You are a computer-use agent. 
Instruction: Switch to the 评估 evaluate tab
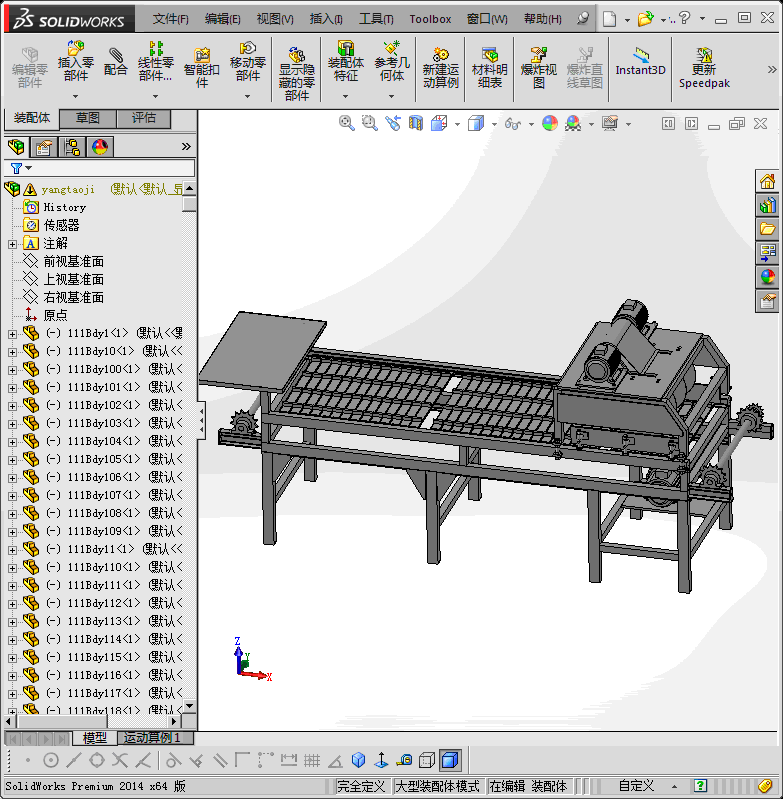coord(144,118)
